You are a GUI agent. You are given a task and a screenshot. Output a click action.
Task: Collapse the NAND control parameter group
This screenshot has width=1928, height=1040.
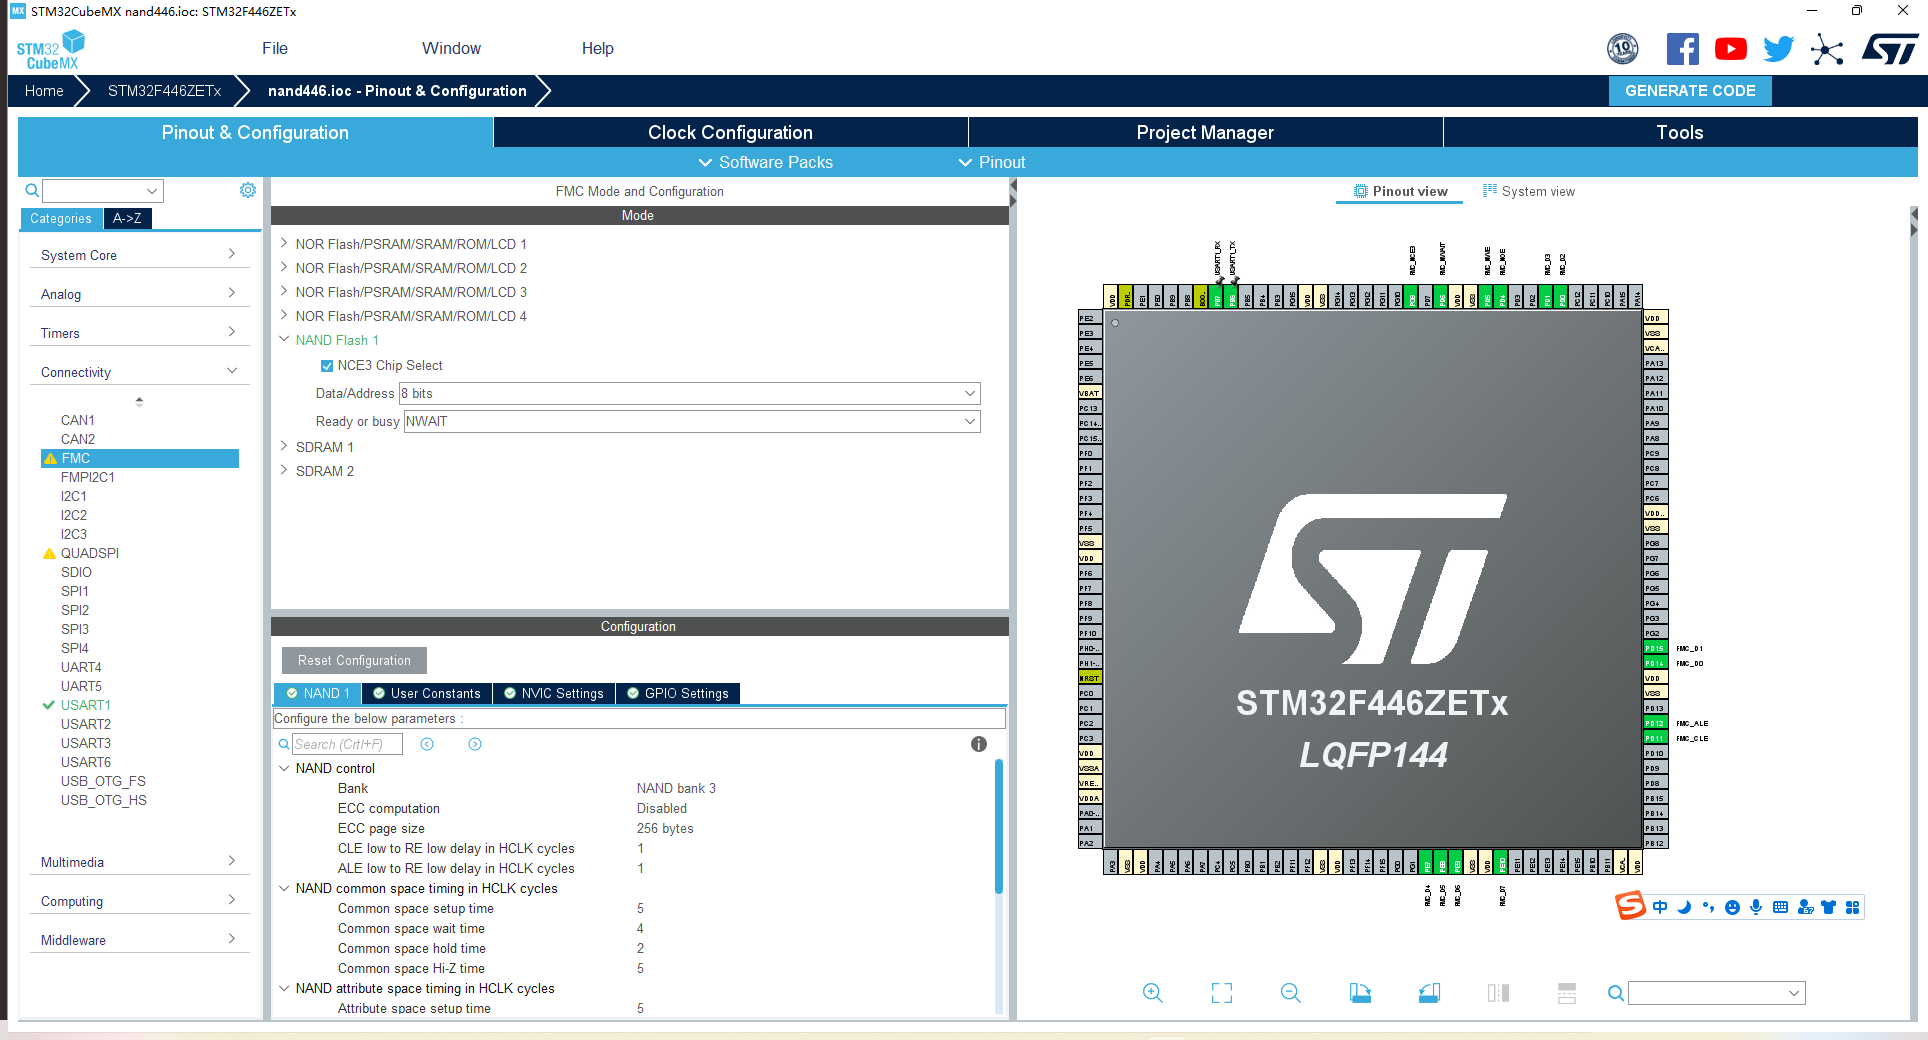(284, 768)
